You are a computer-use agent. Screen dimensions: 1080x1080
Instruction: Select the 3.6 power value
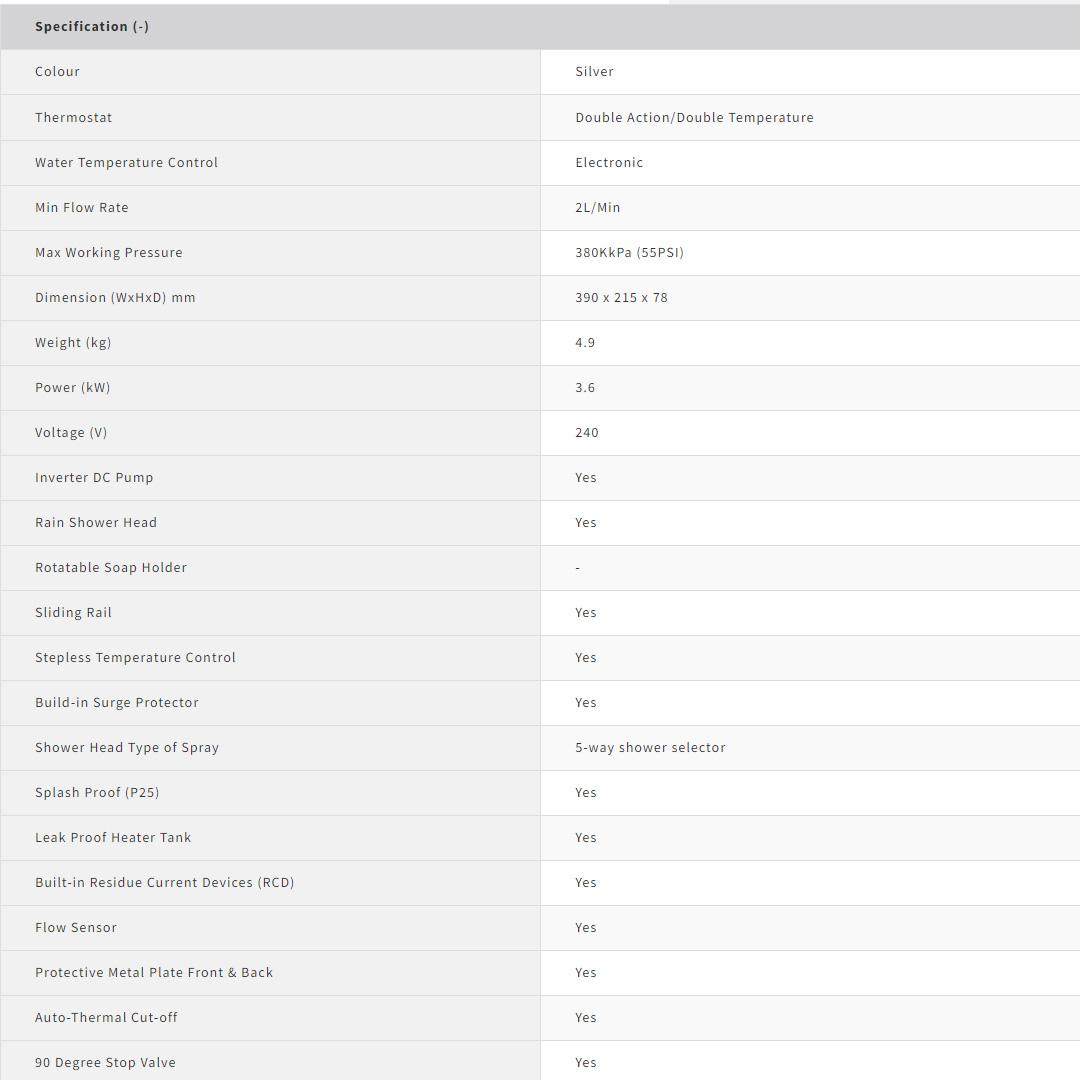pos(585,388)
